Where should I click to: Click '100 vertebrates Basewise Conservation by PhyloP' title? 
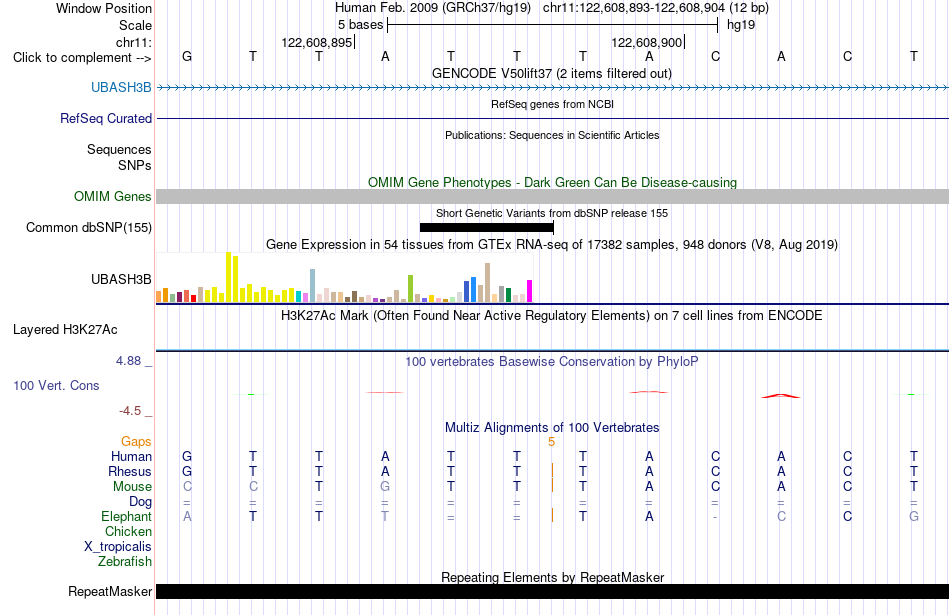coord(552,362)
